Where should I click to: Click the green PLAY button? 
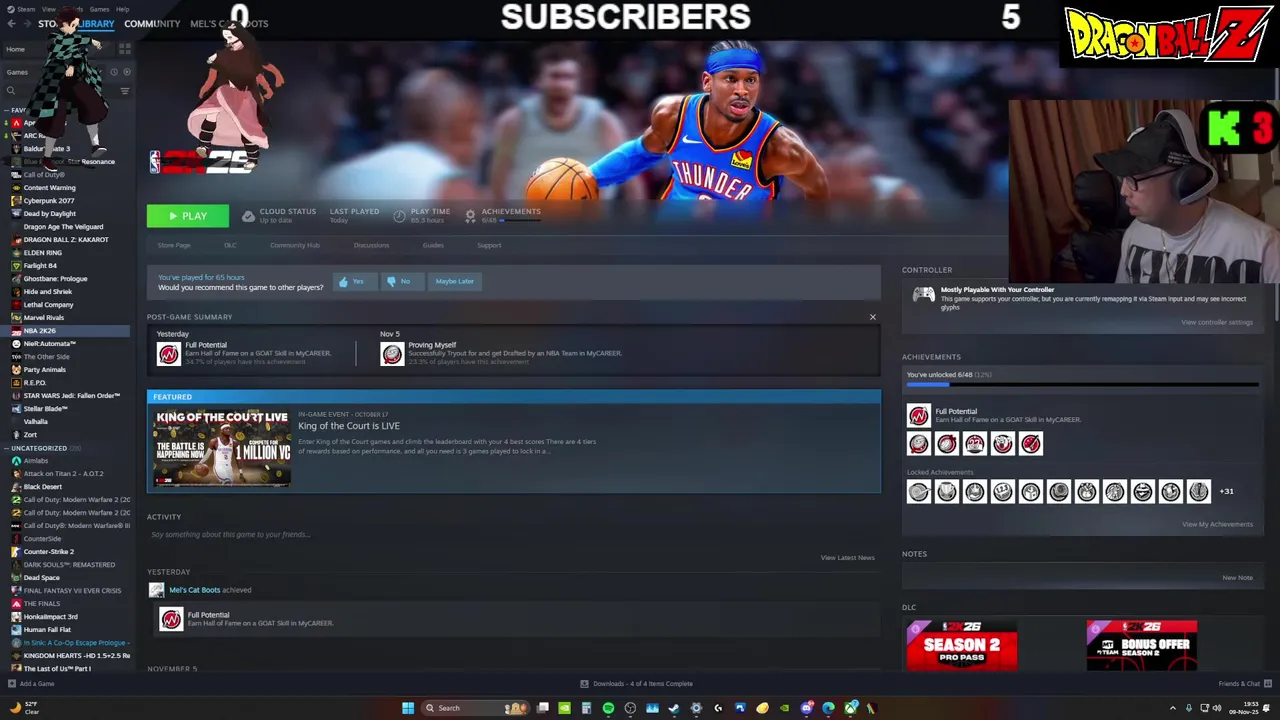[188, 216]
